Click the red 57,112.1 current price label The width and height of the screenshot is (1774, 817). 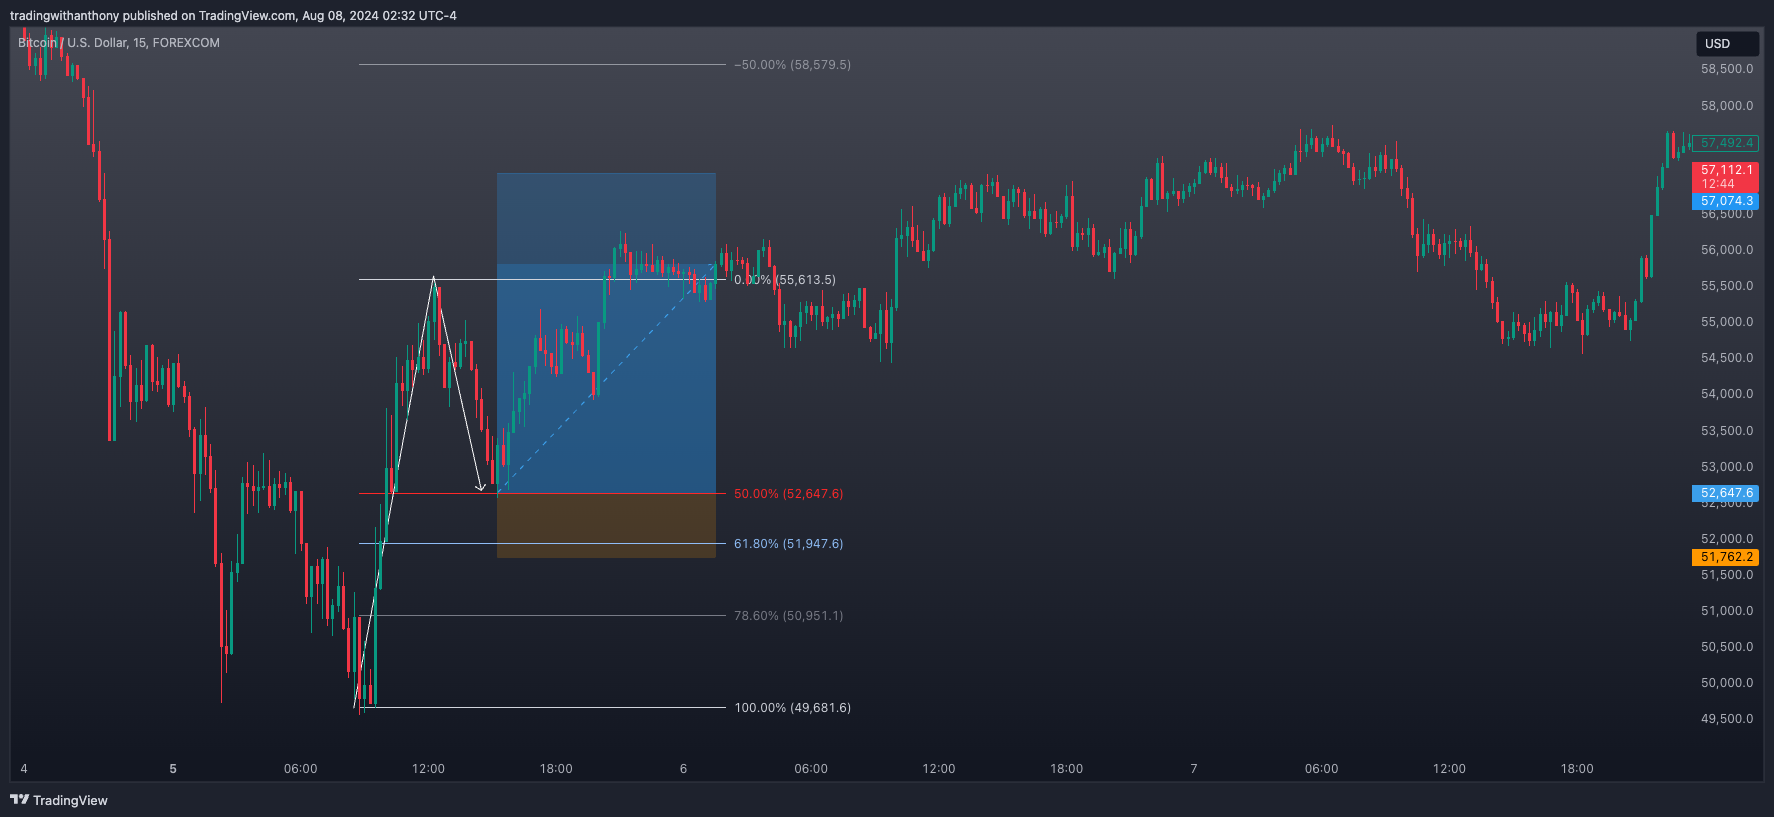click(1726, 177)
